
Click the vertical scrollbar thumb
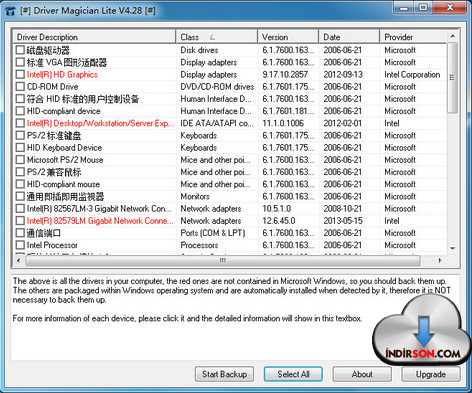pyautogui.click(x=452, y=77)
